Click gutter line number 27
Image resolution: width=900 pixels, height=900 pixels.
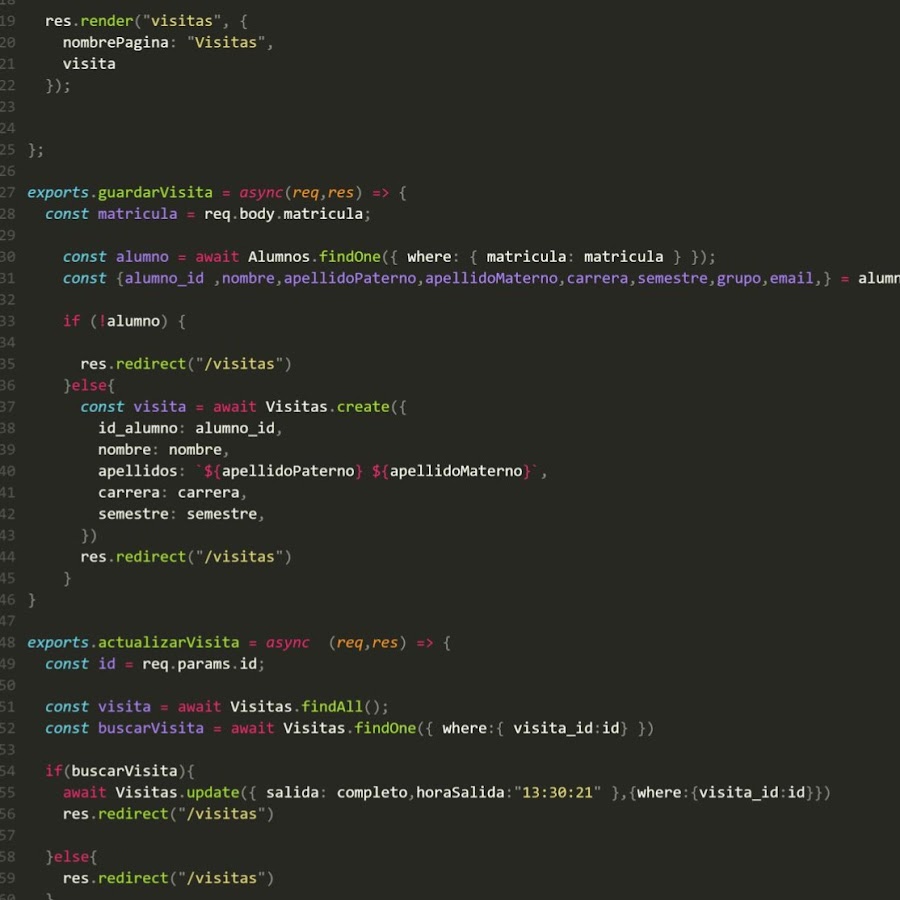7,192
